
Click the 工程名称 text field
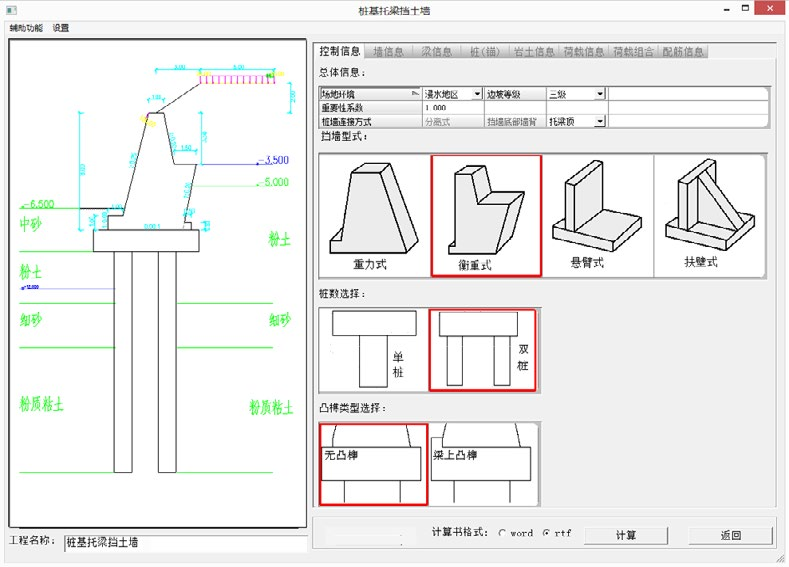pyautogui.click(x=185, y=543)
